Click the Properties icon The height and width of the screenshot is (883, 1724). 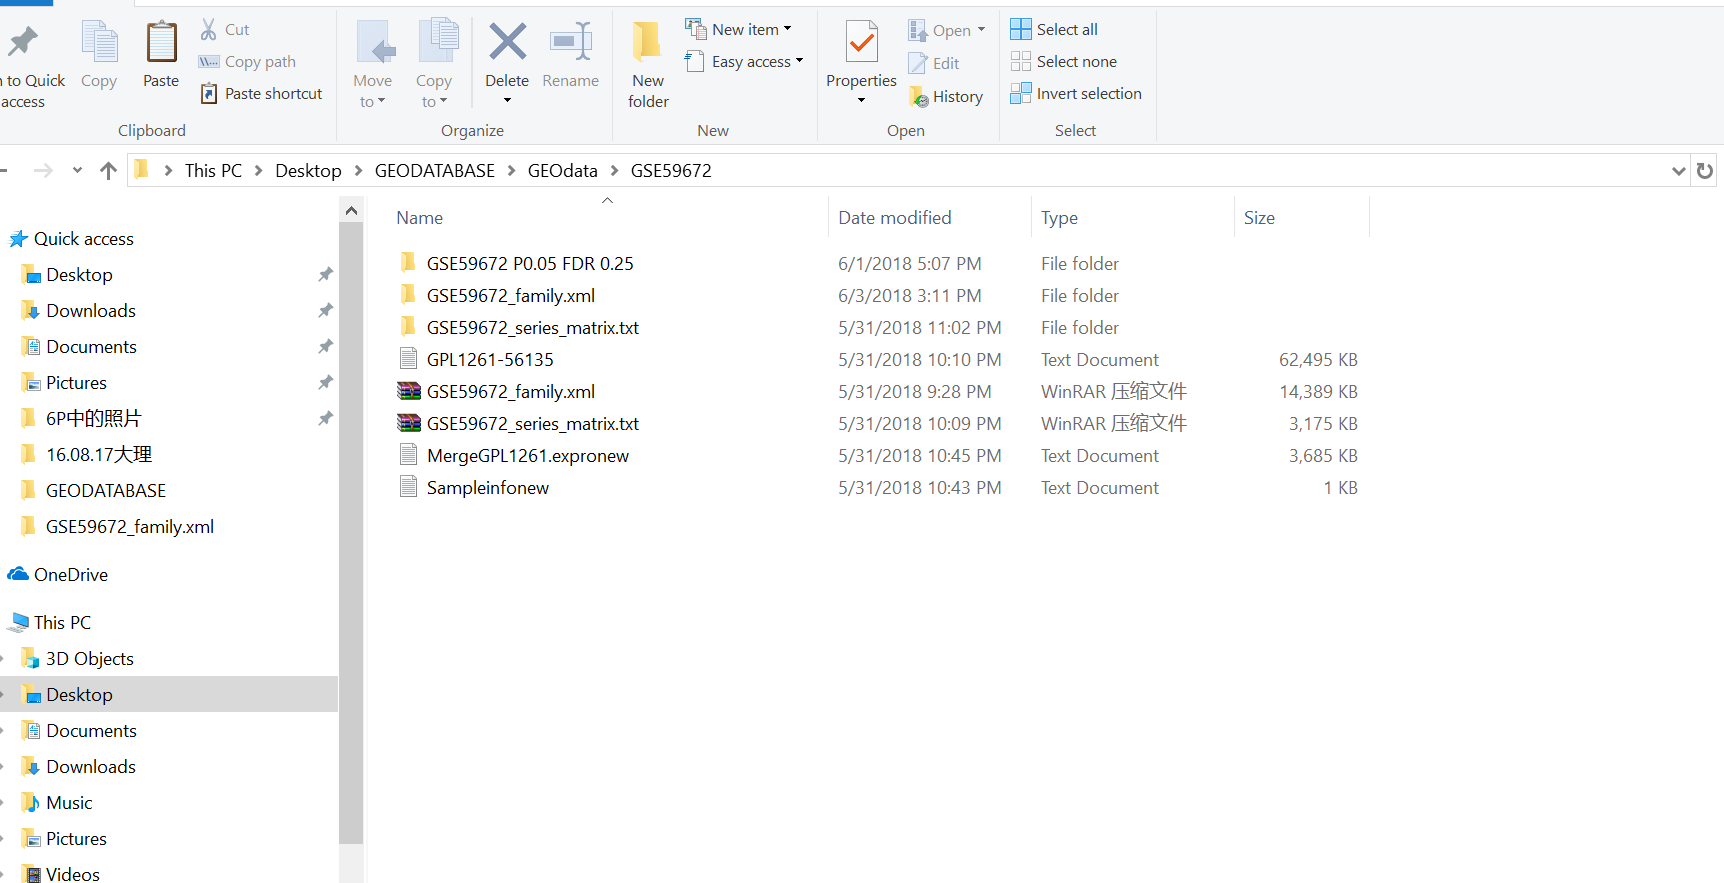coord(861,44)
